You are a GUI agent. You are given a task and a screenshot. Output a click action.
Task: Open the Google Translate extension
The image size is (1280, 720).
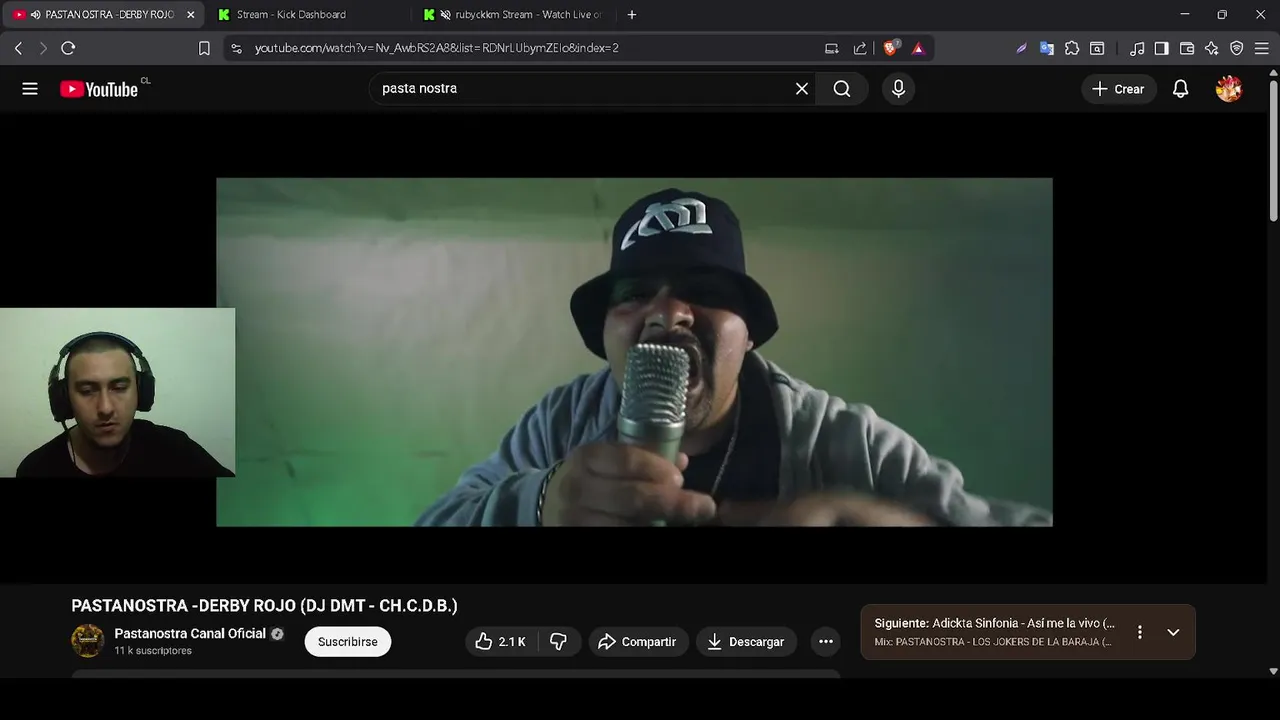coord(1047,48)
